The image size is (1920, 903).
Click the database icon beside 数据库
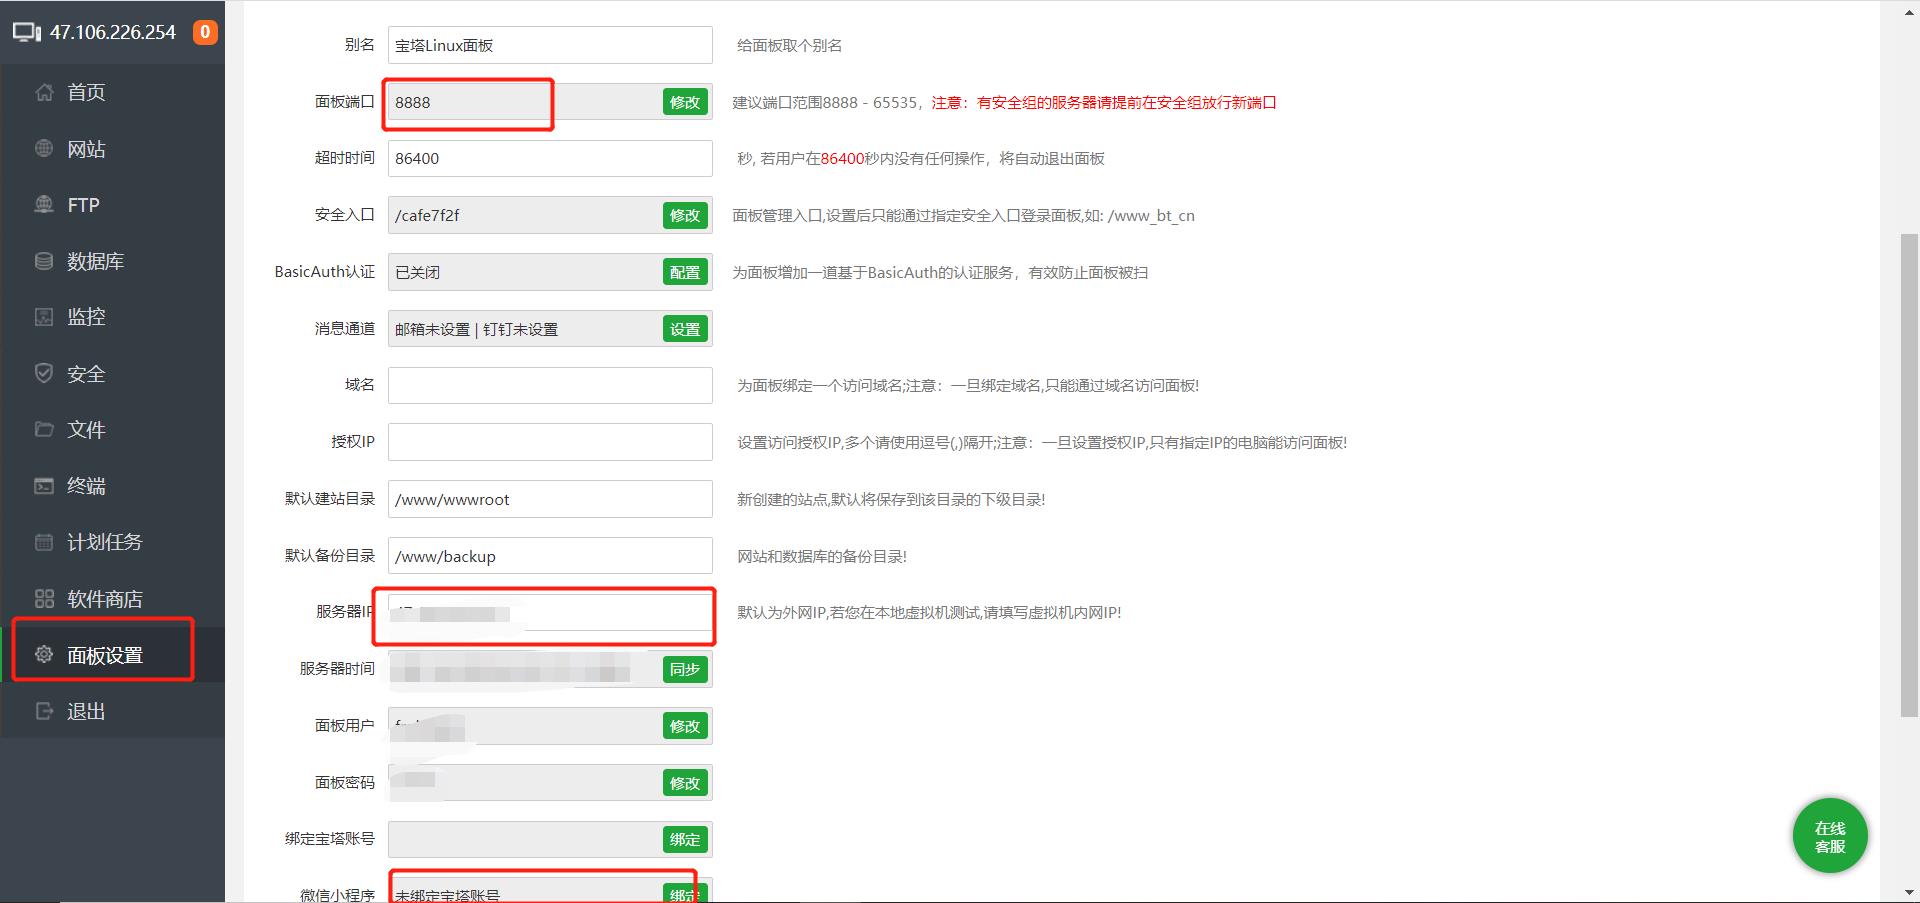(x=44, y=261)
